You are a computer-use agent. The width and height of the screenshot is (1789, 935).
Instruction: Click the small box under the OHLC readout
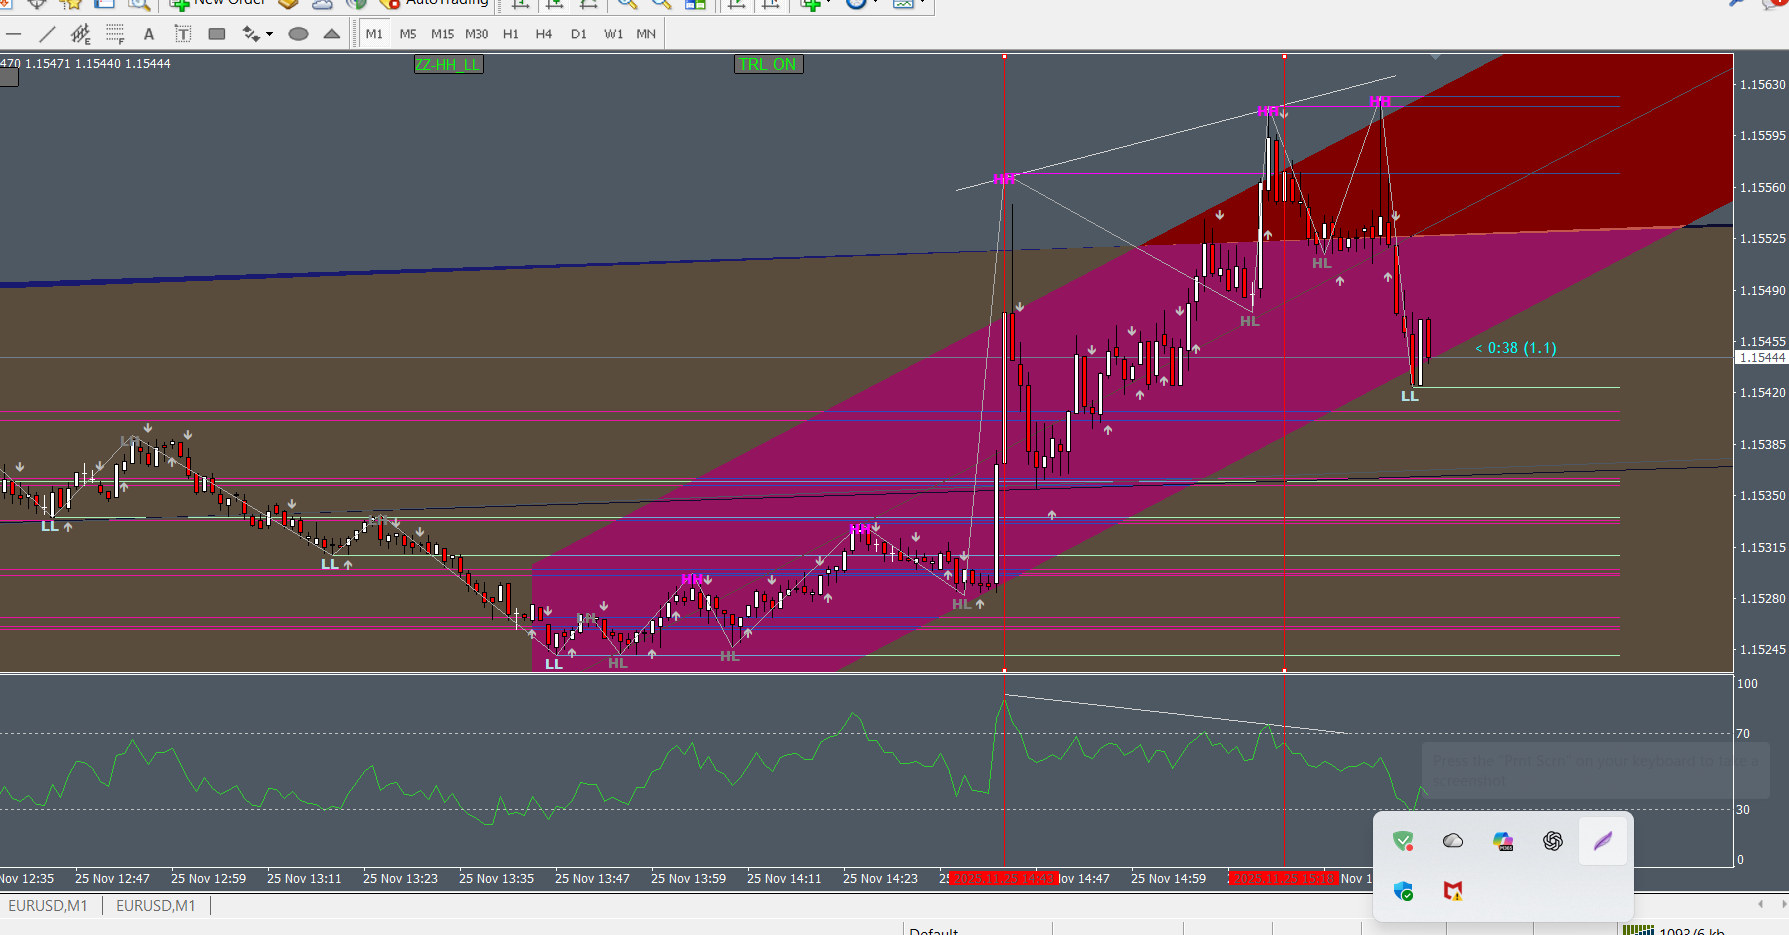(x=9, y=78)
